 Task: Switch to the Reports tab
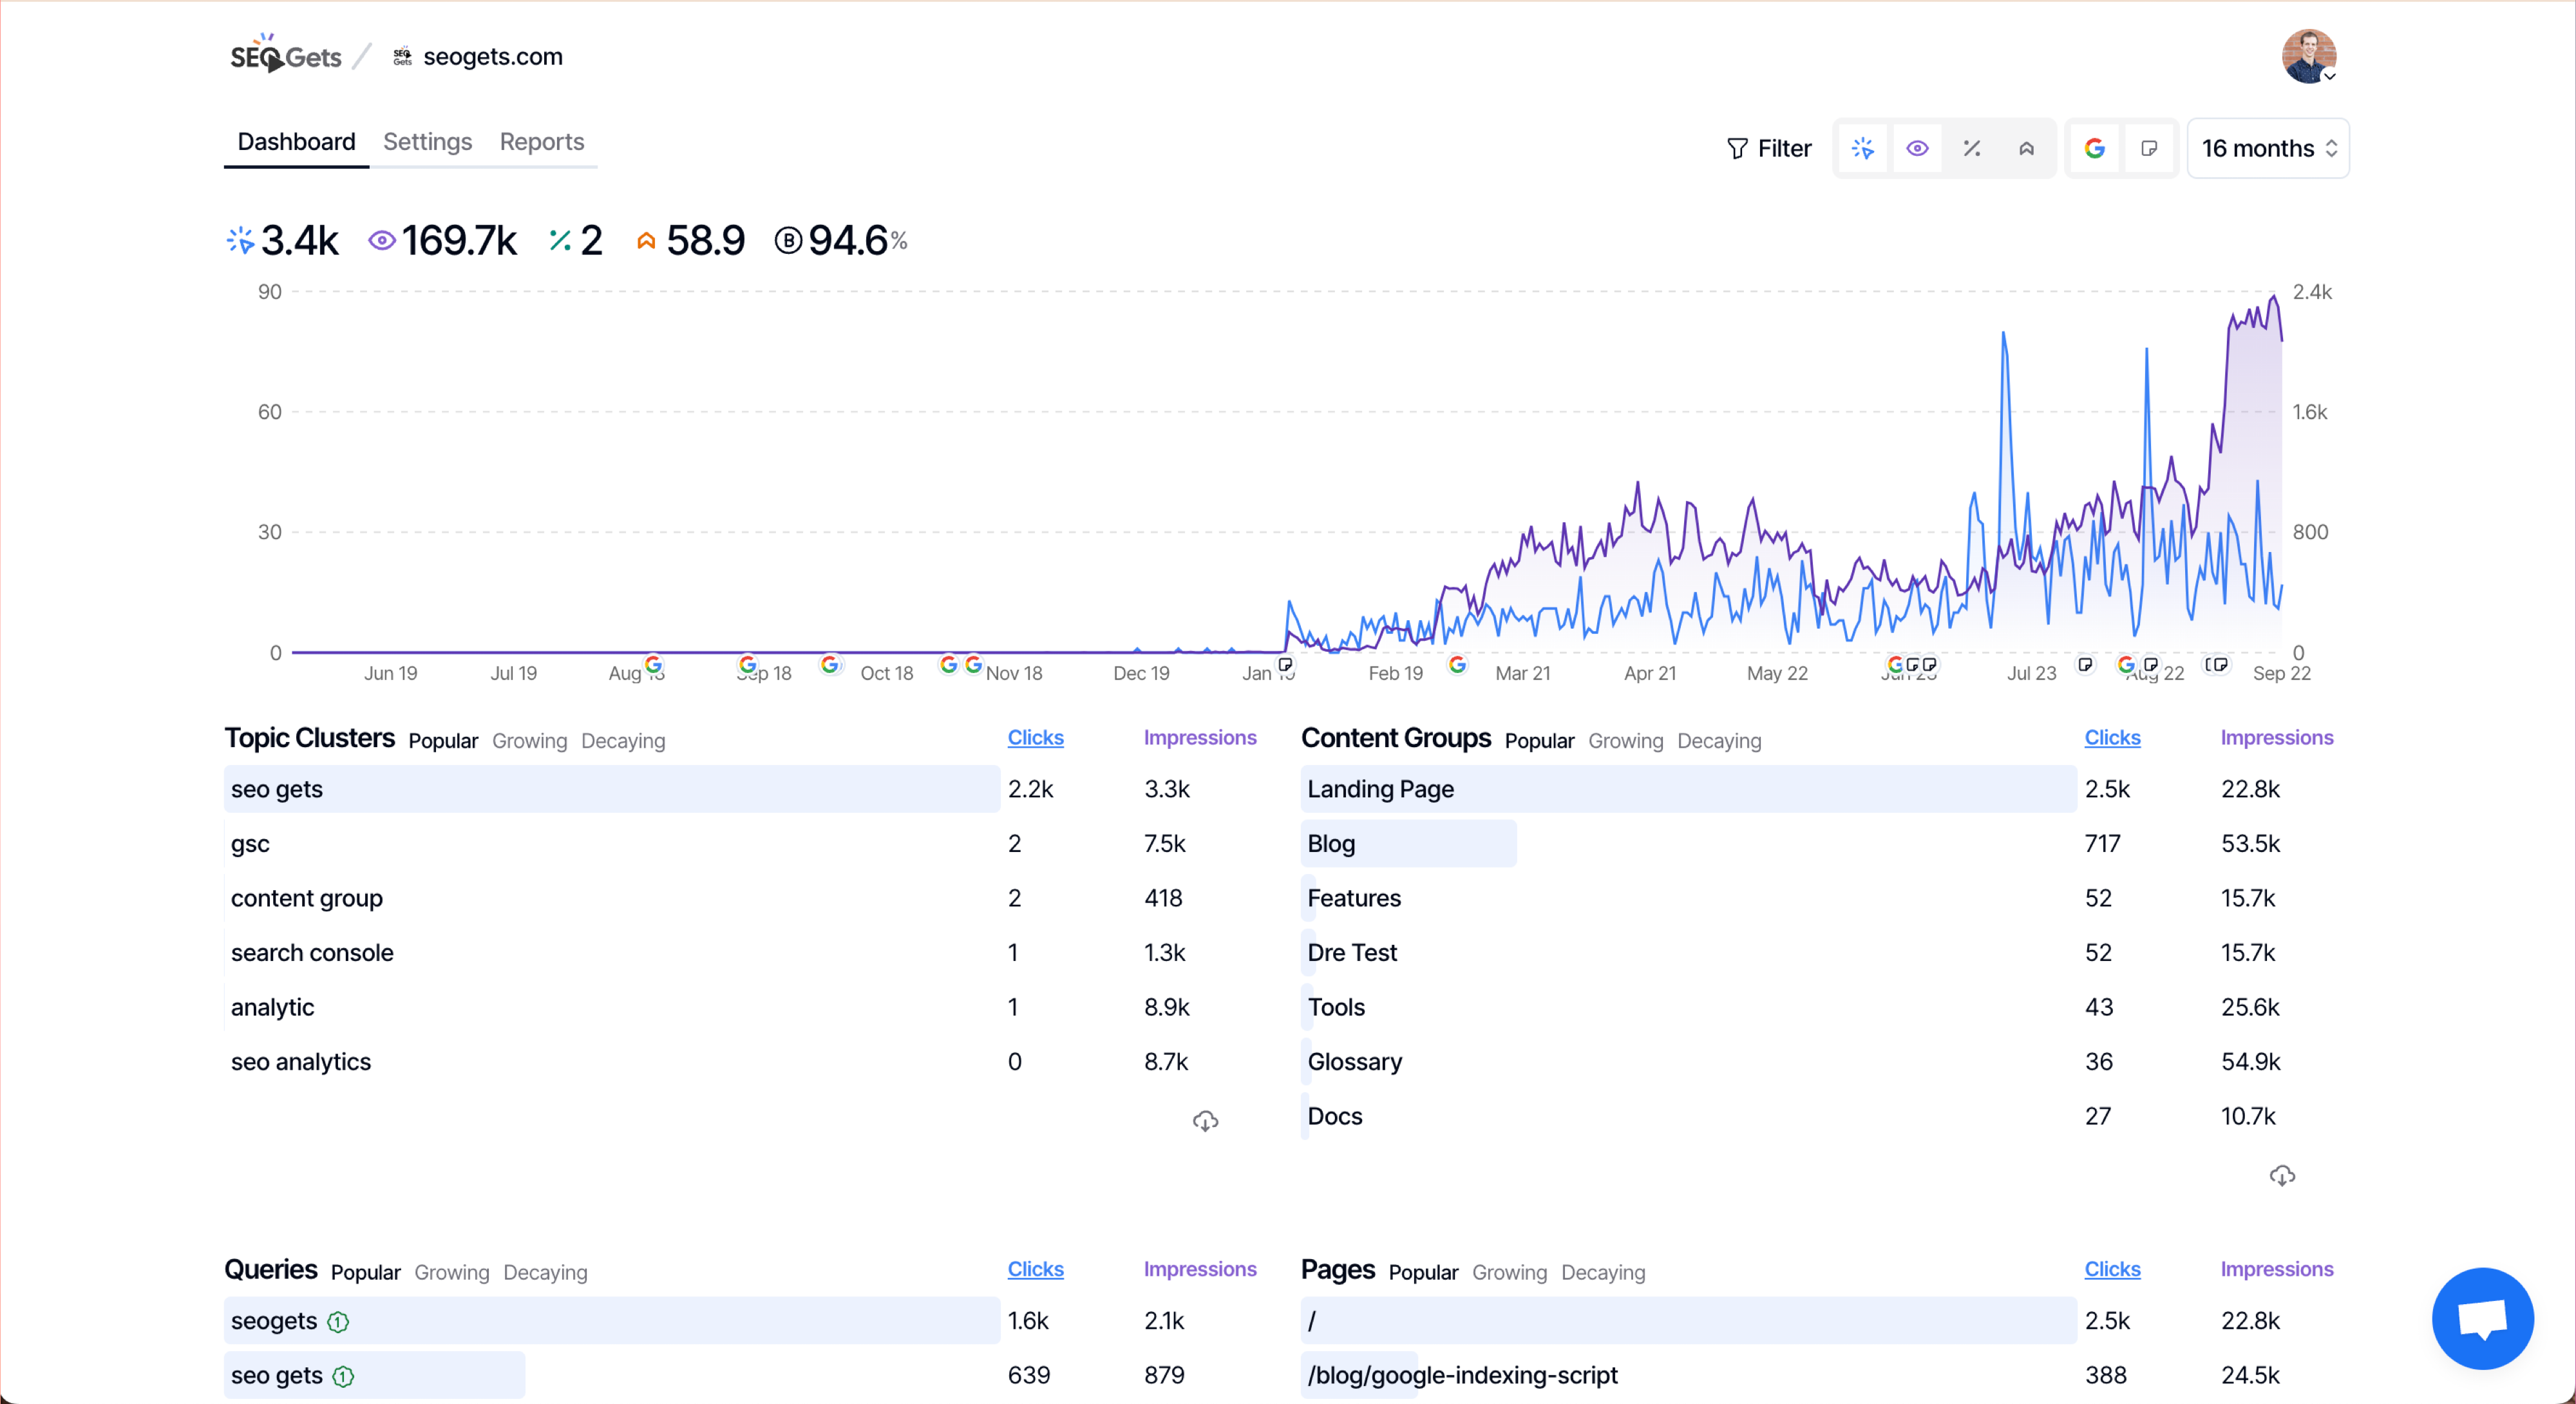(x=541, y=141)
